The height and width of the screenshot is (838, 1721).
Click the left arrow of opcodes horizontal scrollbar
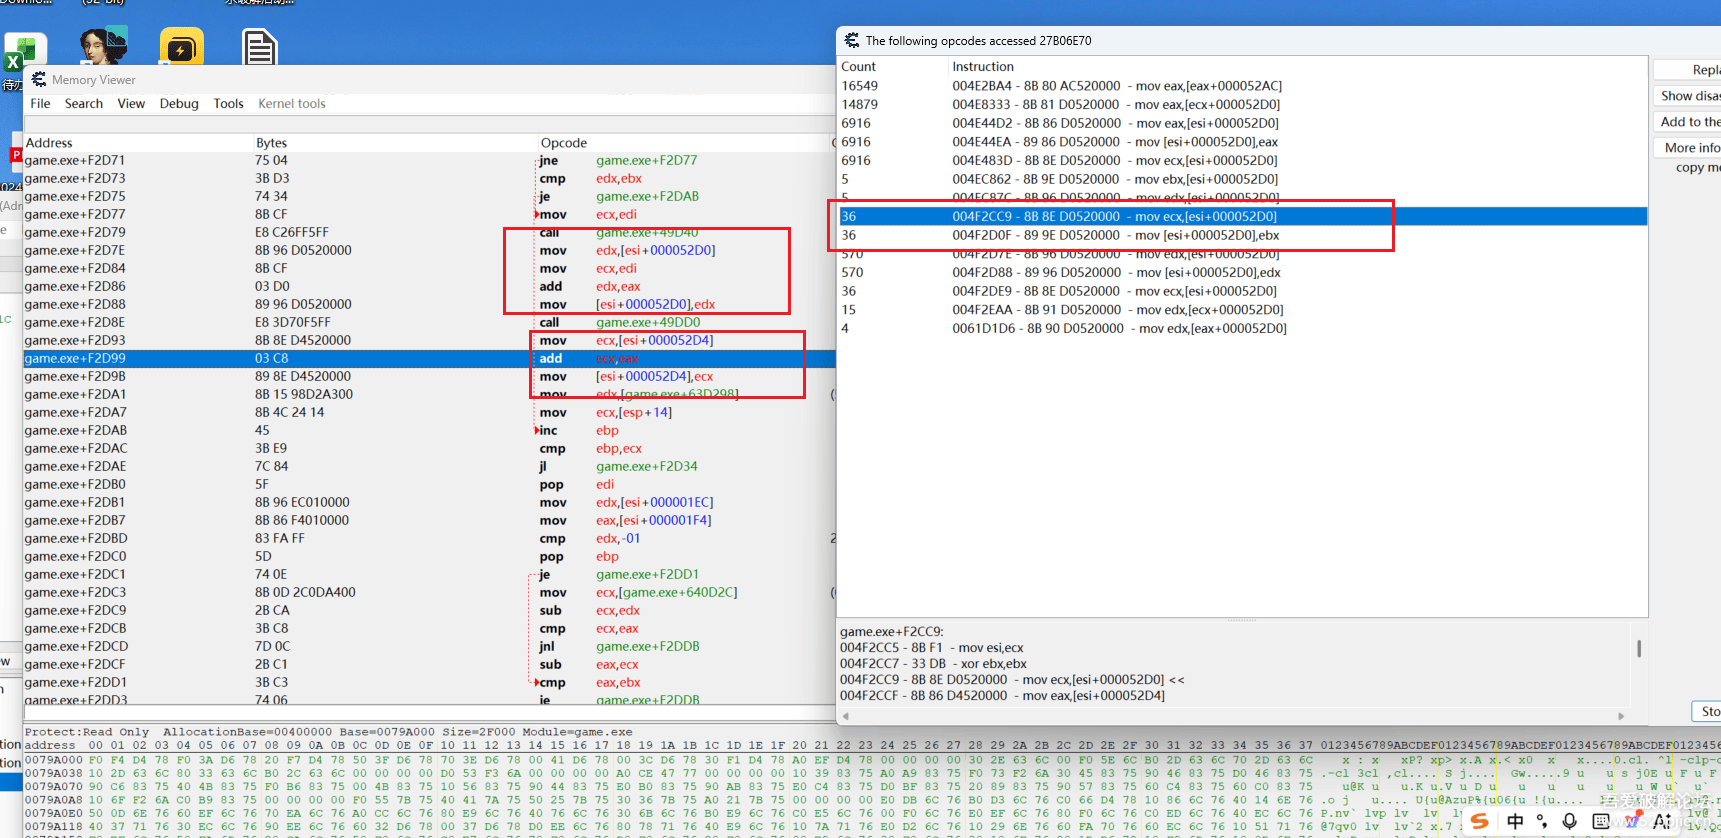(846, 716)
